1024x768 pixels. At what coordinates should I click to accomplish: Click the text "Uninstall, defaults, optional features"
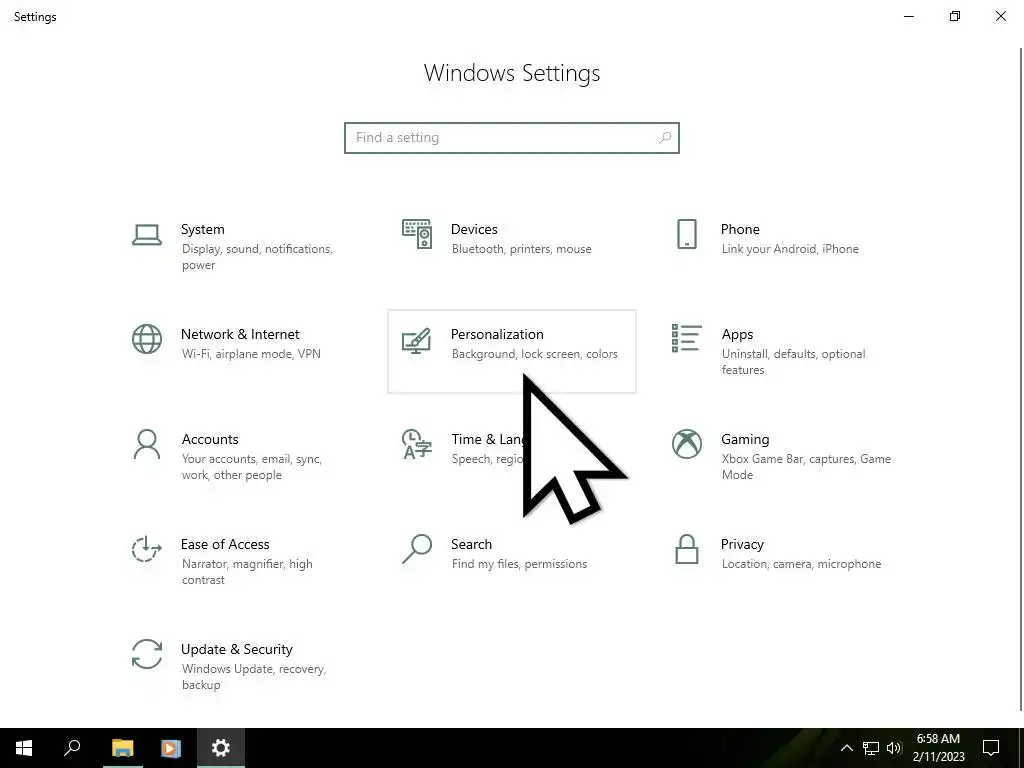pos(793,362)
